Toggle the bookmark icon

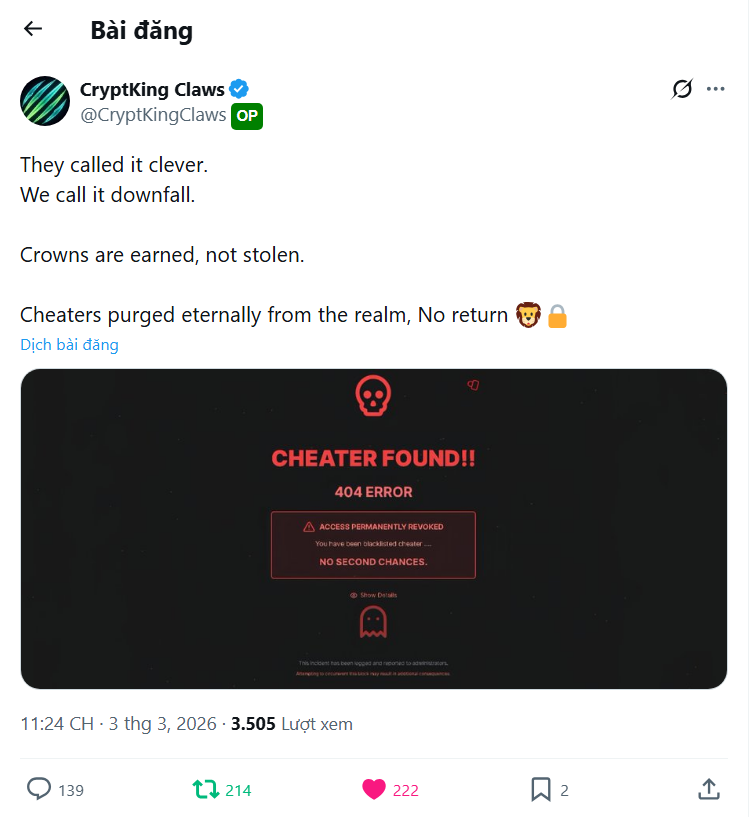click(x=541, y=789)
